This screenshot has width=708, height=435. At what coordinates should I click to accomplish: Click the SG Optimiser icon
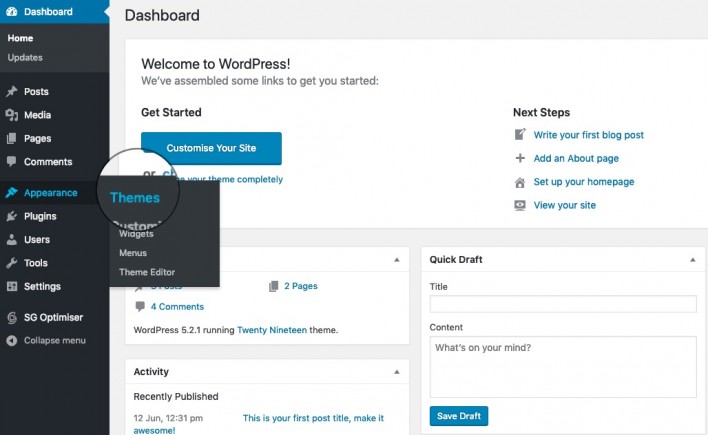click(12, 317)
